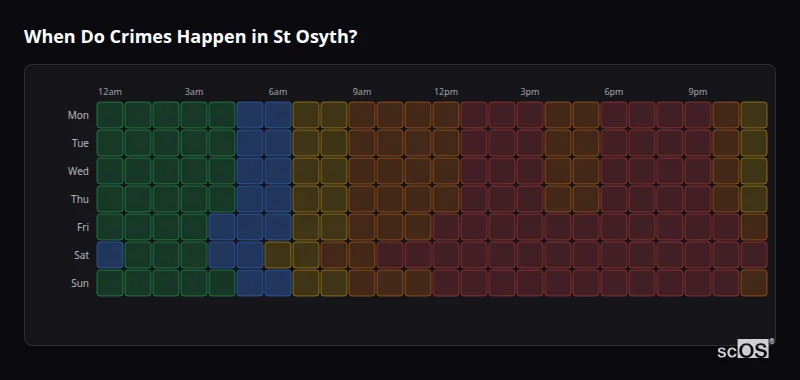This screenshot has height=380, width=800.
Task: Click the 3pm hour label
Action: [x=530, y=92]
